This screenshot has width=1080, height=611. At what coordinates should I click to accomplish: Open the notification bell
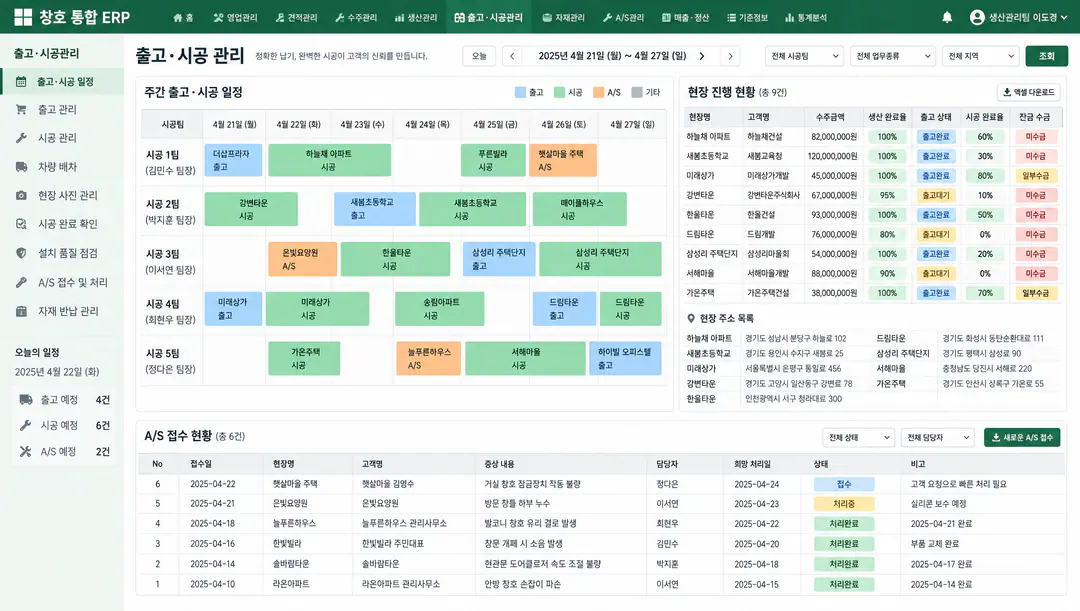pos(947,17)
